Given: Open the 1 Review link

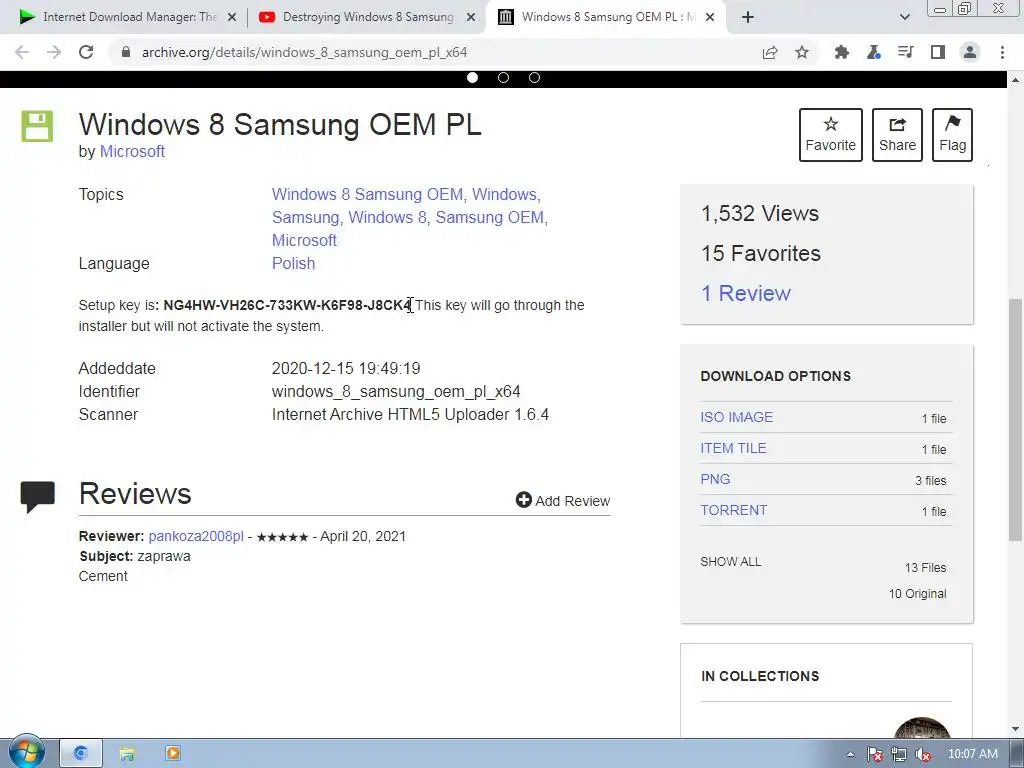Looking at the screenshot, I should coord(746,293).
